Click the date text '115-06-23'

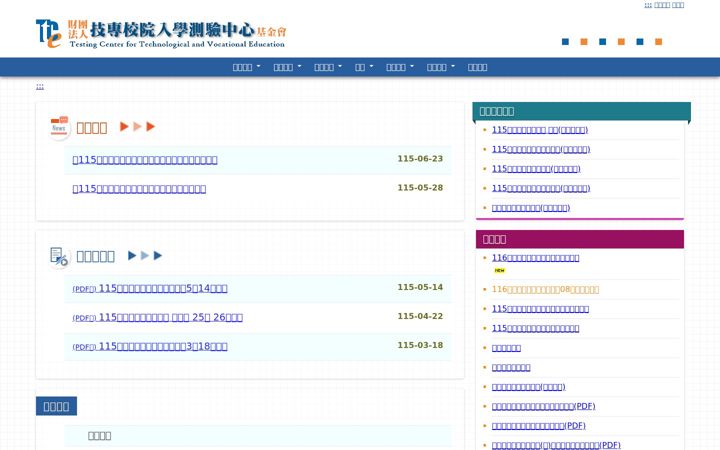tap(420, 158)
